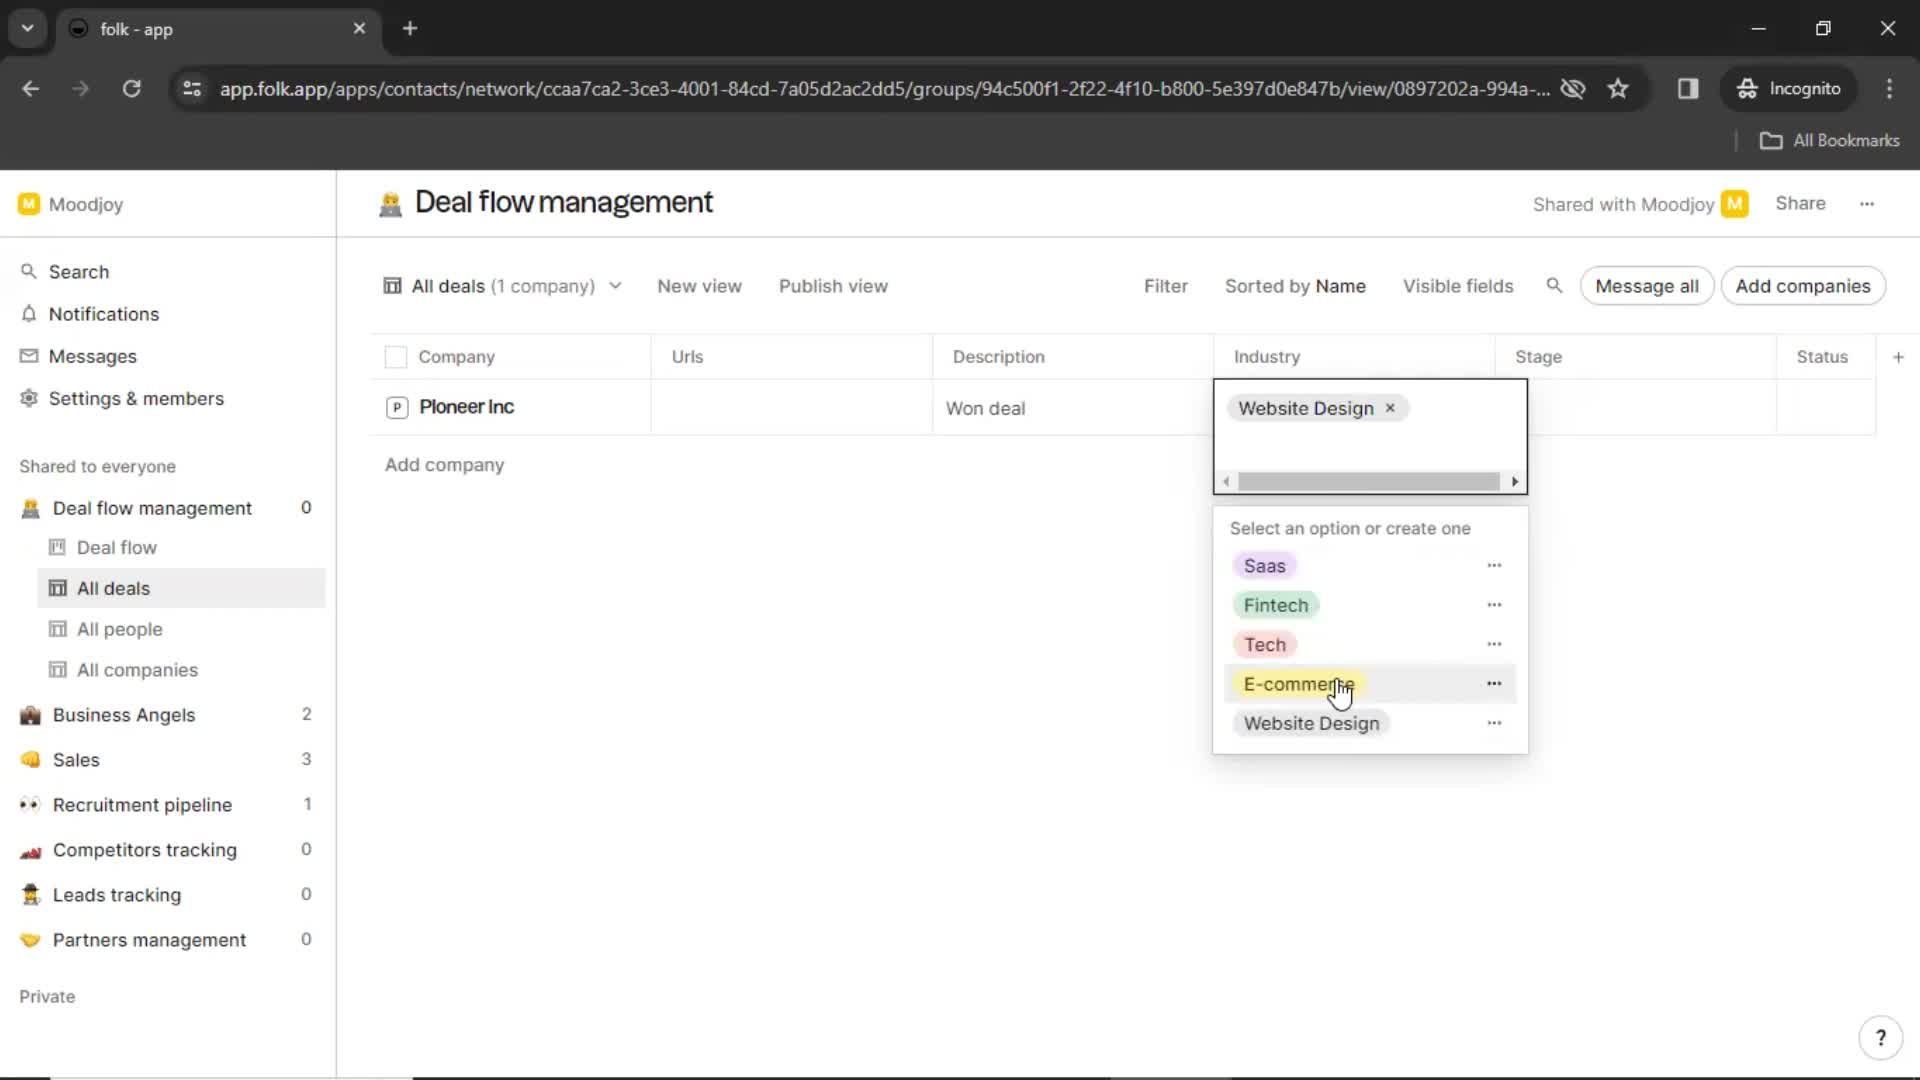
Task: Bookmark this page with the star icon
Action: [1618, 89]
